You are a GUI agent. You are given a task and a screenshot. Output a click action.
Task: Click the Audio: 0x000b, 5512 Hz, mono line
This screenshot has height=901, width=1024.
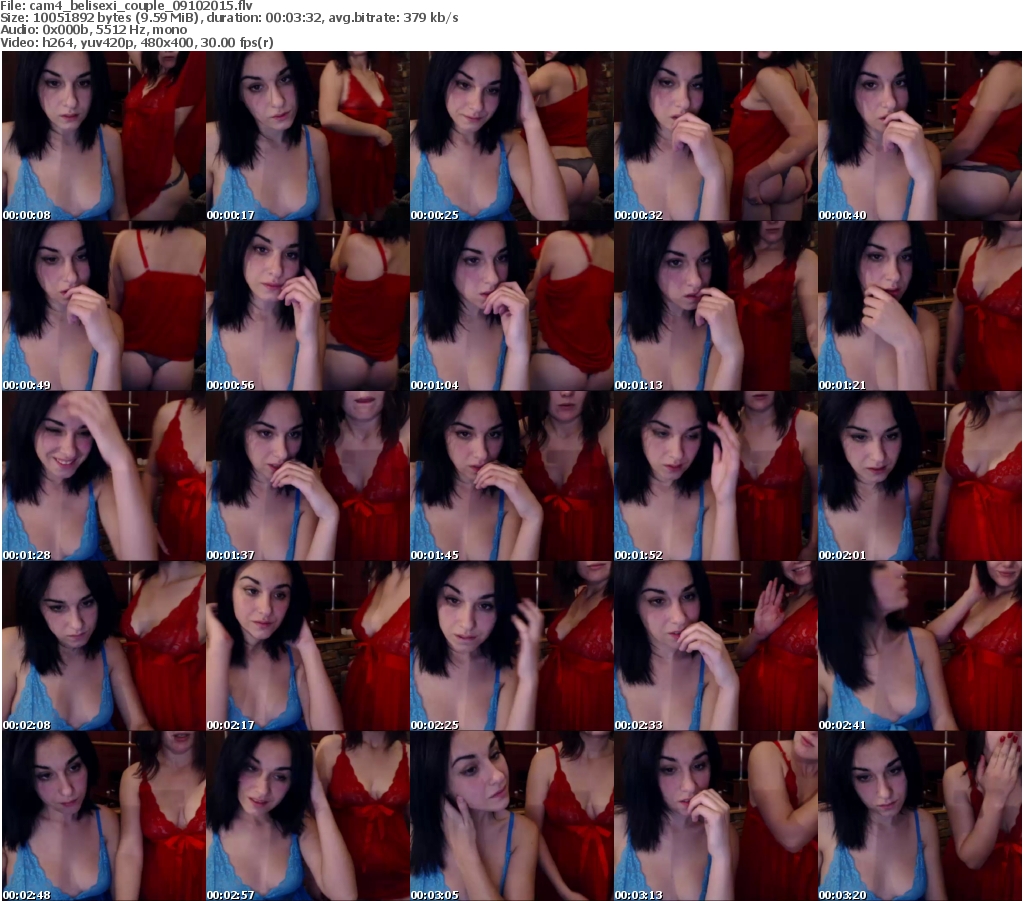pyautogui.click(x=93, y=30)
